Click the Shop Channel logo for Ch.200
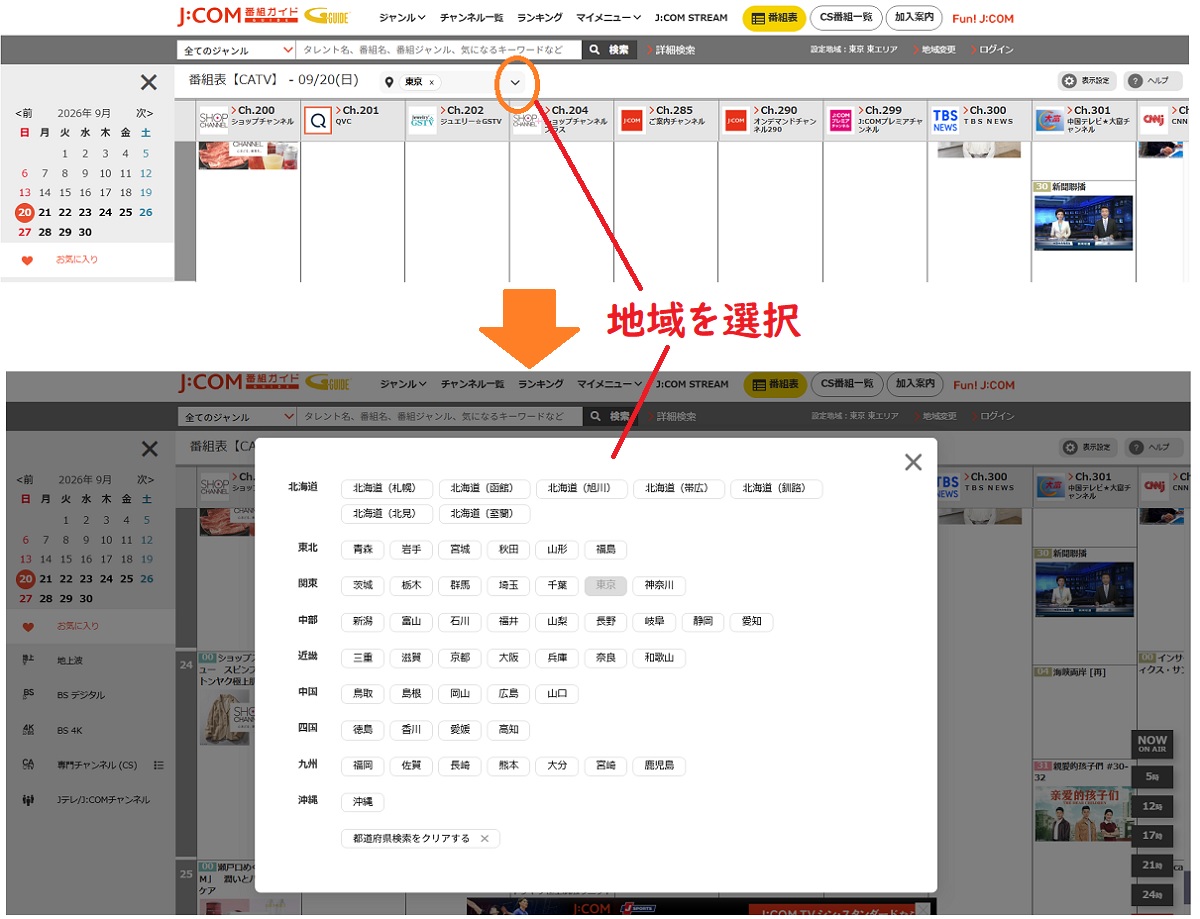 214,121
